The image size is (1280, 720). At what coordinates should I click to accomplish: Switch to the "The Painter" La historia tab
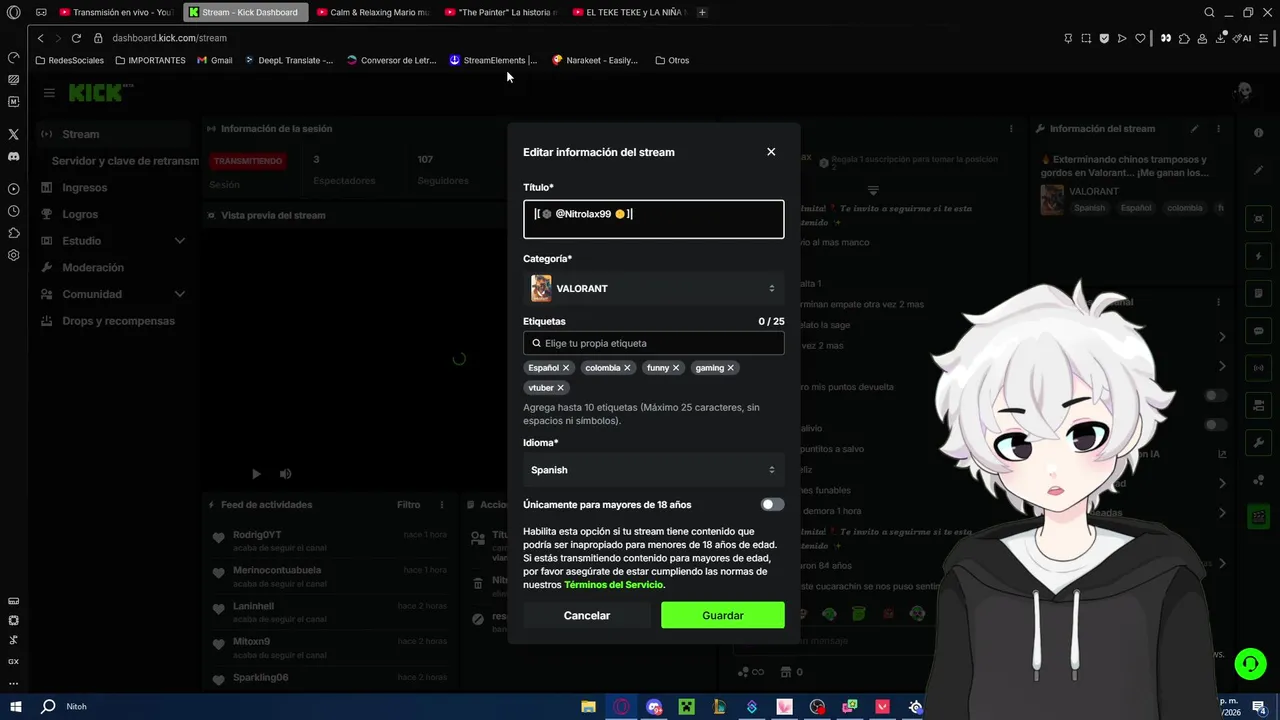click(x=501, y=12)
